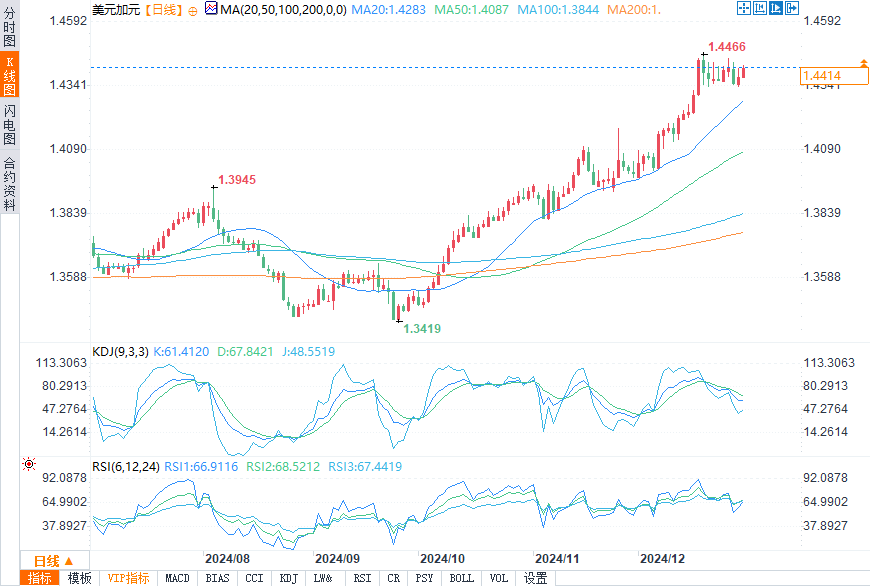This screenshot has height=586, width=870.
Task: Click the third of four top-right chart layout icons
Action: tap(775, 9)
